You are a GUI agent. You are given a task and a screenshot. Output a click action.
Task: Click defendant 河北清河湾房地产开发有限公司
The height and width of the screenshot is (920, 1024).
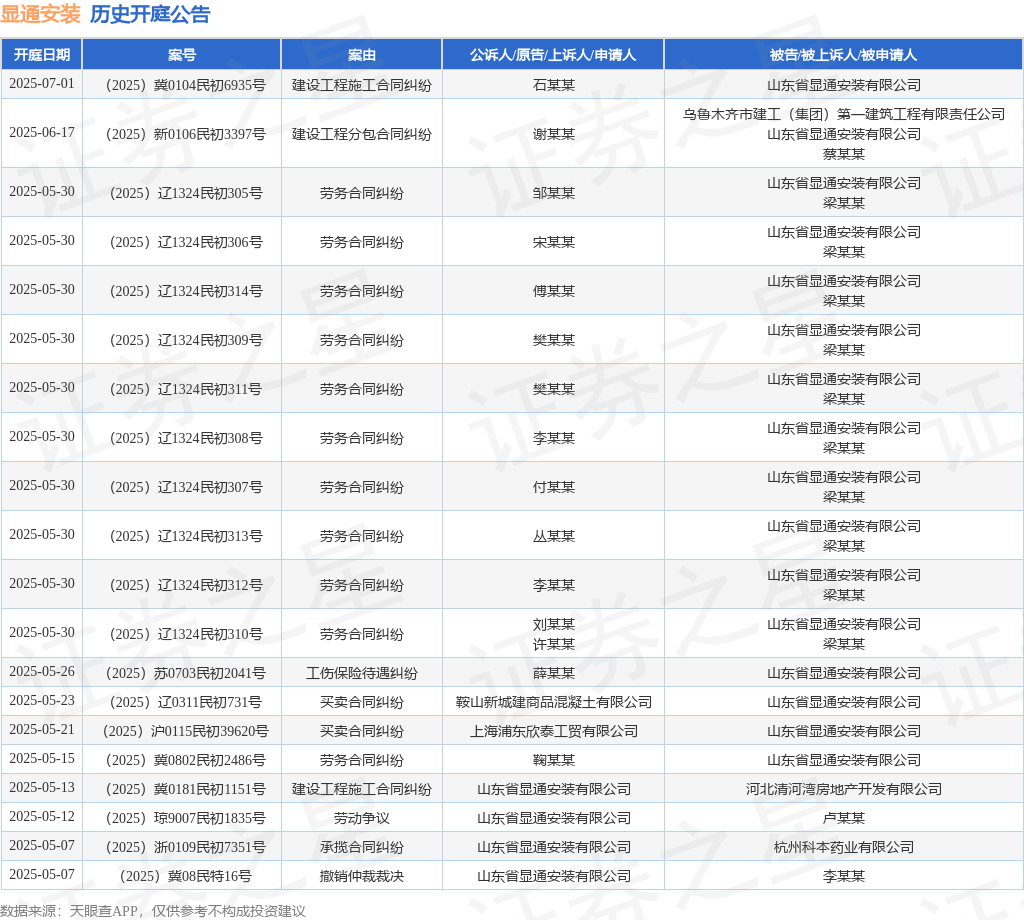(x=844, y=789)
